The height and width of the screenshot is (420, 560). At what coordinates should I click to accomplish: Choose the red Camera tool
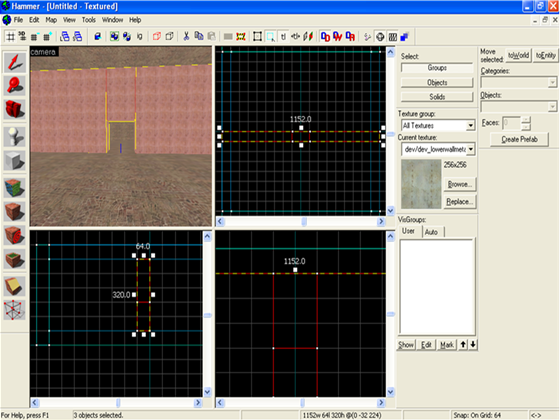15,109
